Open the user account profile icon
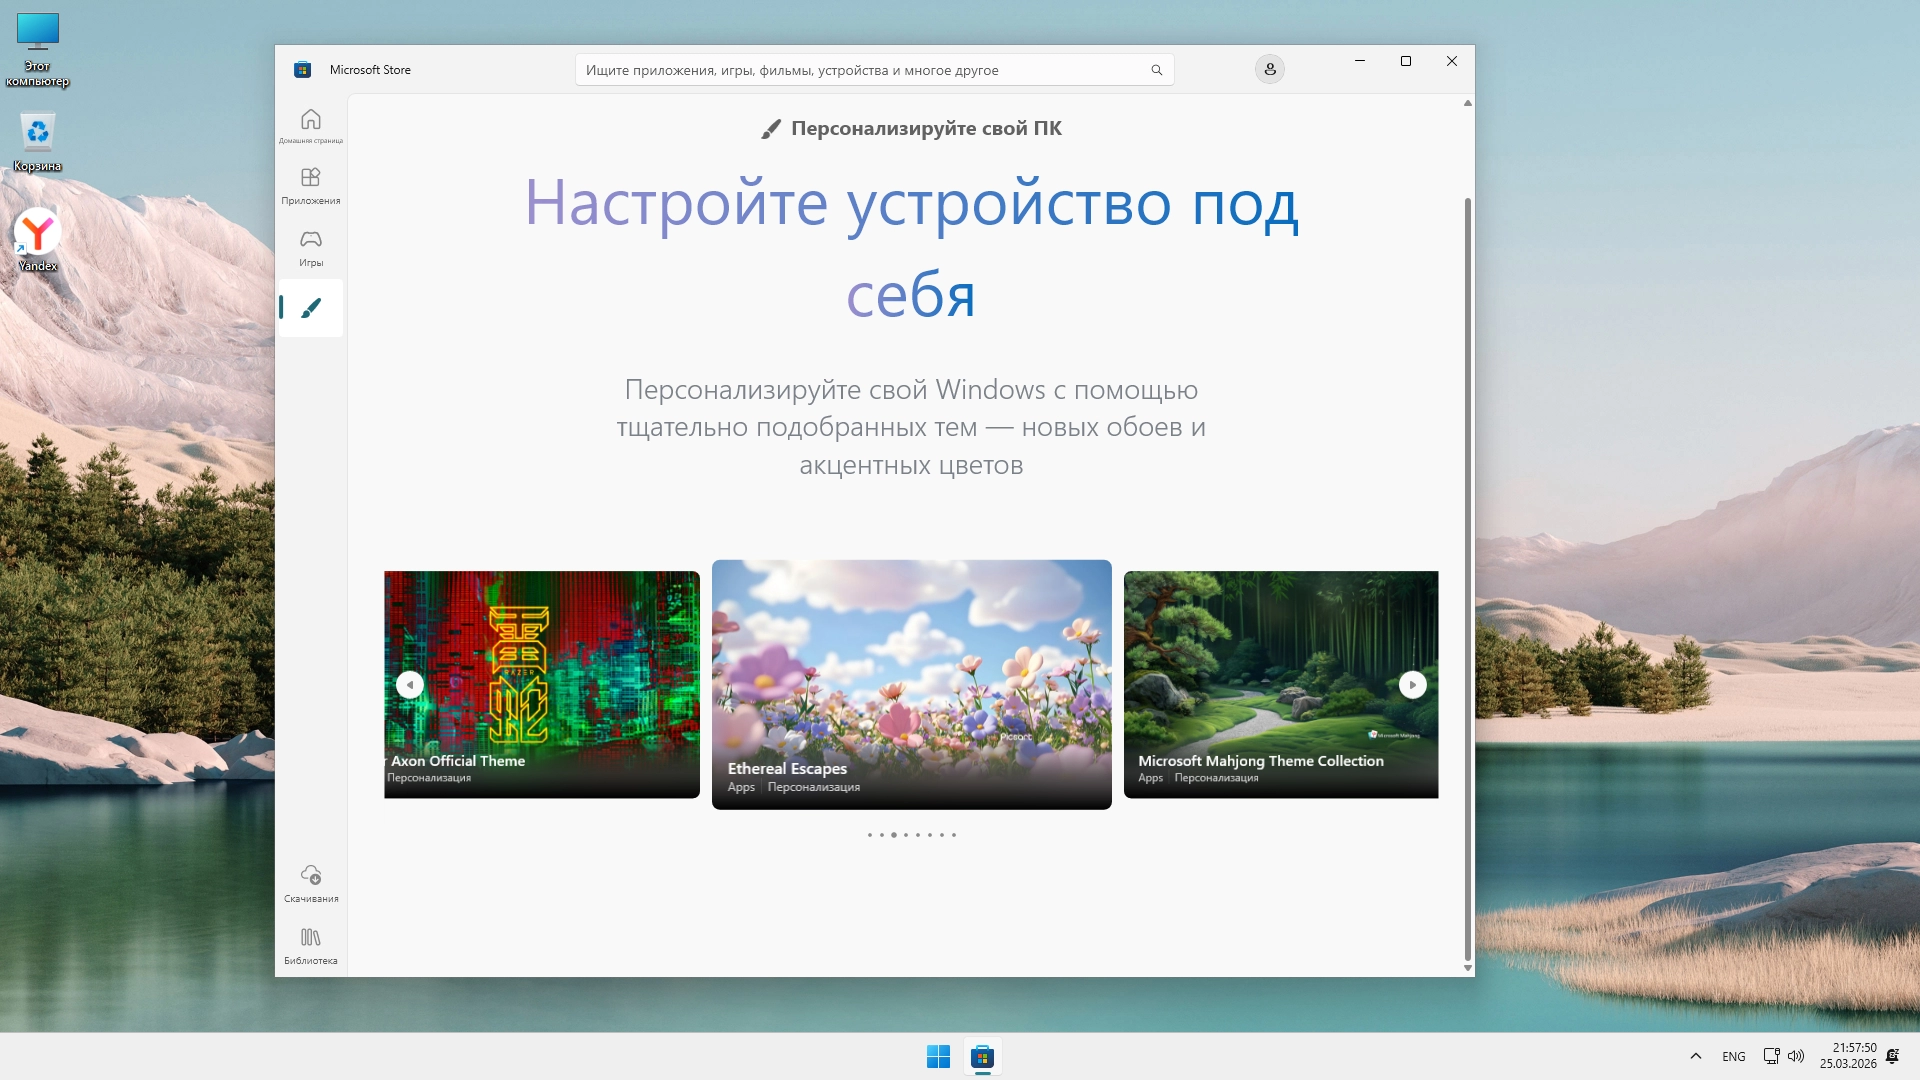This screenshot has height=1080, width=1920. [x=1269, y=69]
